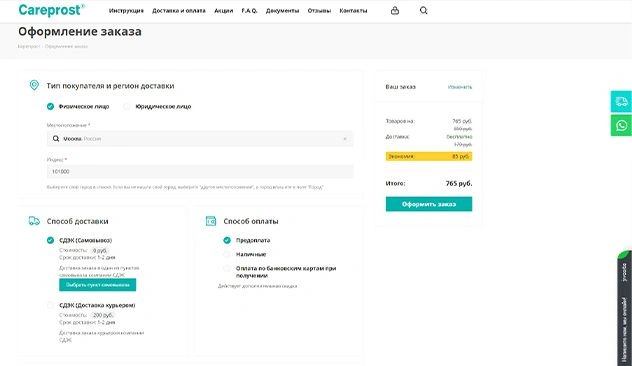Click the wallet icon beside Способ оплаты

211,221
